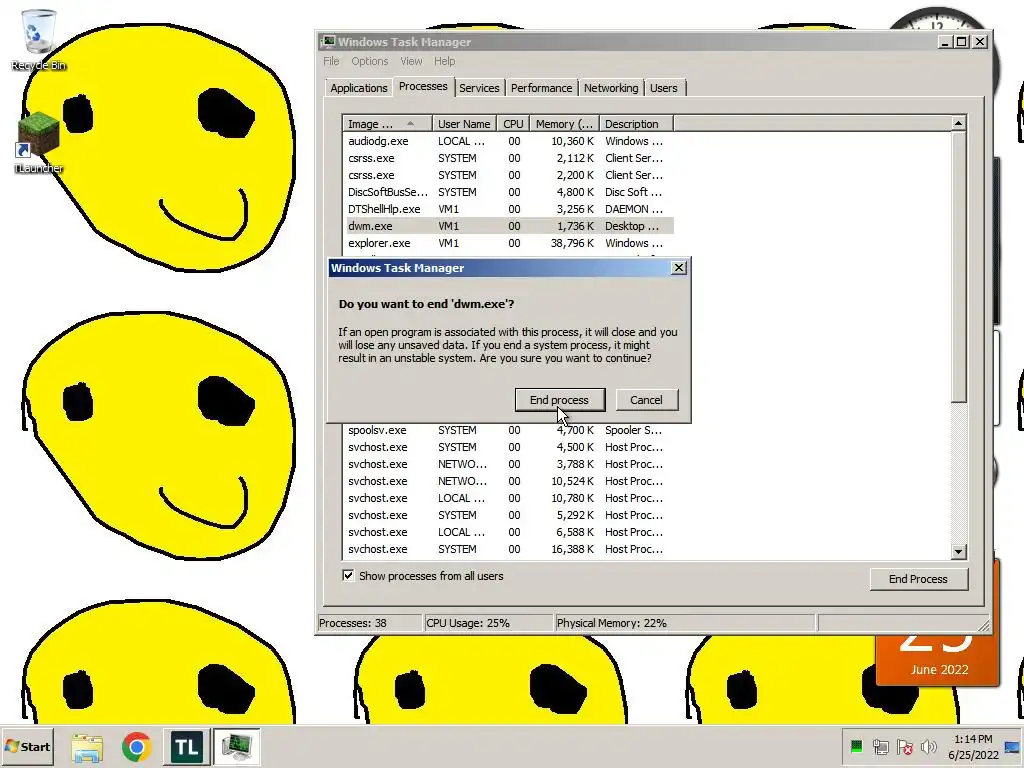This screenshot has height=768, width=1024.
Task: Click Cancel in the dwm.exe dialog
Action: click(x=646, y=400)
